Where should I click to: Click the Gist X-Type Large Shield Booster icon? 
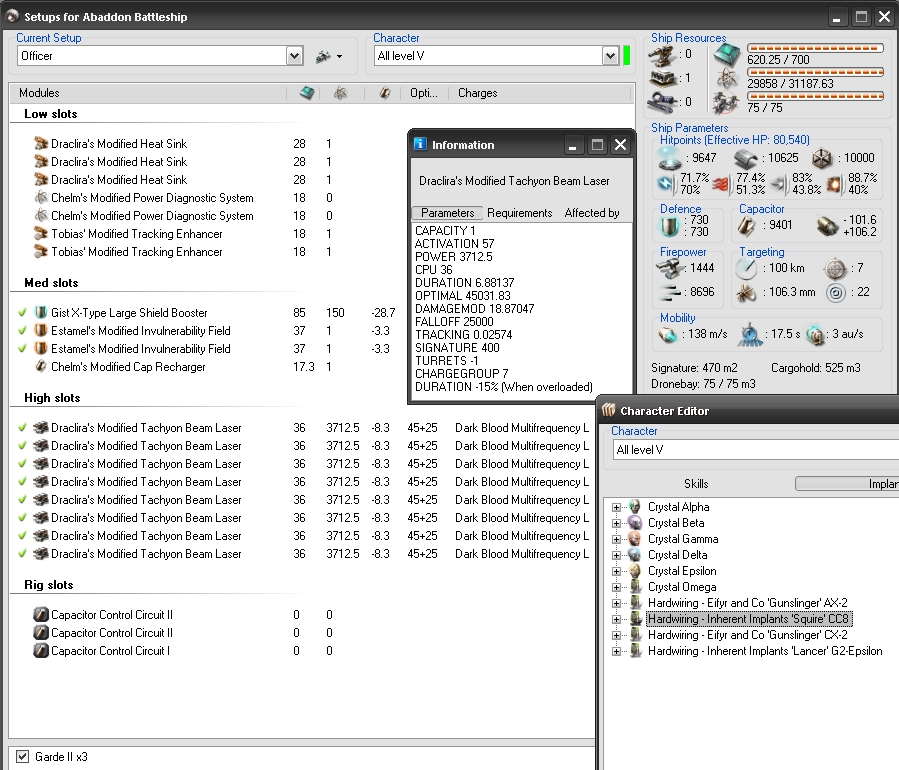(x=41, y=313)
